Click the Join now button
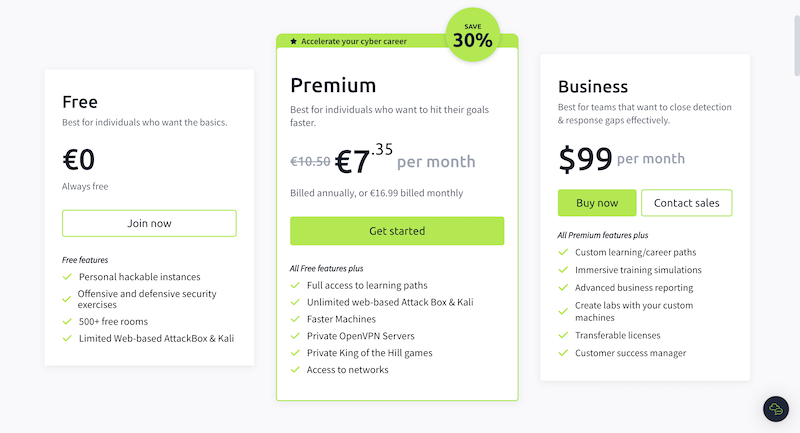The image size is (800, 433). coord(149,223)
